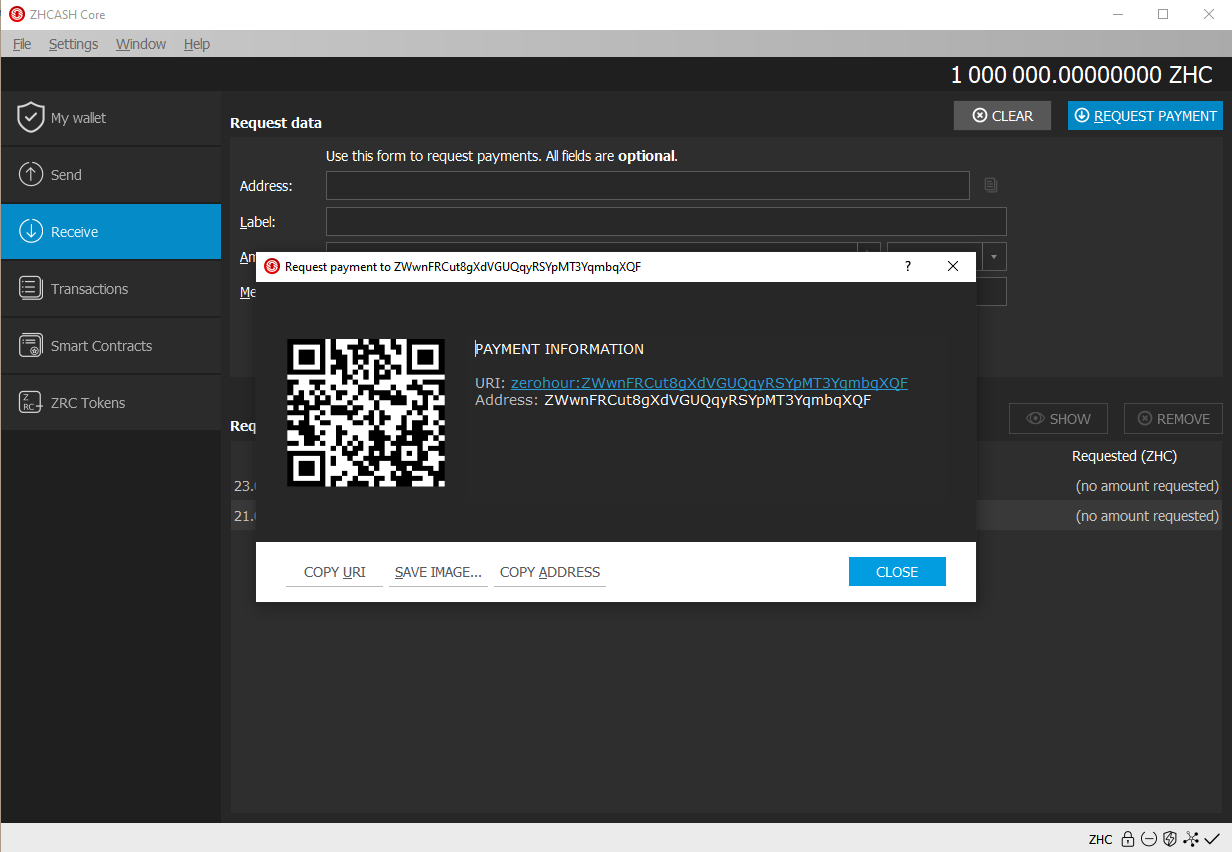The height and width of the screenshot is (852, 1232).
Task: Select '(no amount requested)' in the 21. row
Action: pos(1147,516)
